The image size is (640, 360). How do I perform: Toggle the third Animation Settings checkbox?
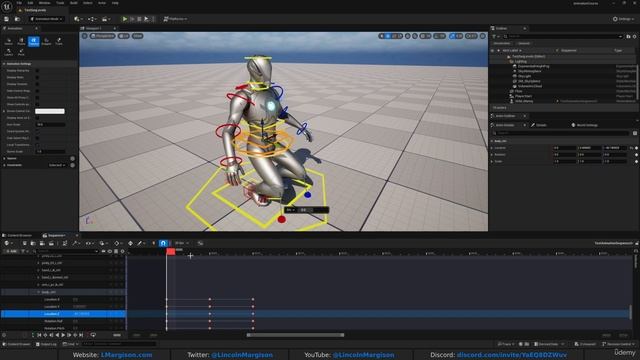[x=37, y=84]
